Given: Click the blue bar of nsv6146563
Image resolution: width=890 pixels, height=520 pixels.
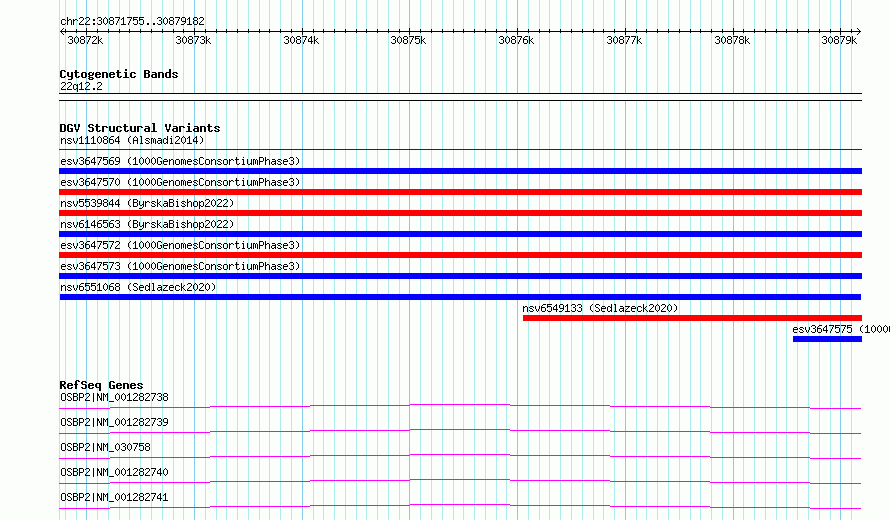Looking at the screenshot, I should [x=460, y=234].
